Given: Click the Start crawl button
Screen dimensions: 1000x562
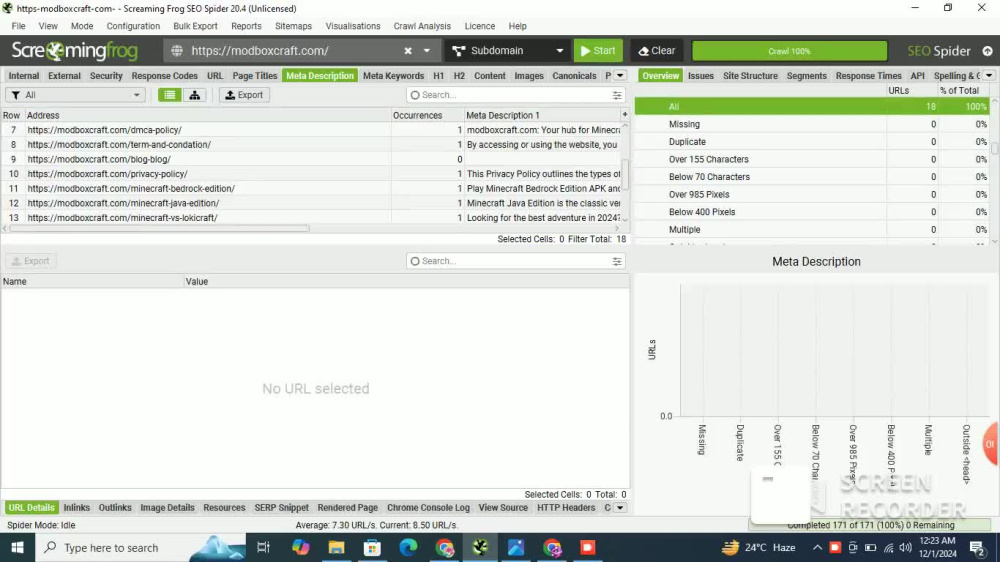Looking at the screenshot, I should point(598,51).
